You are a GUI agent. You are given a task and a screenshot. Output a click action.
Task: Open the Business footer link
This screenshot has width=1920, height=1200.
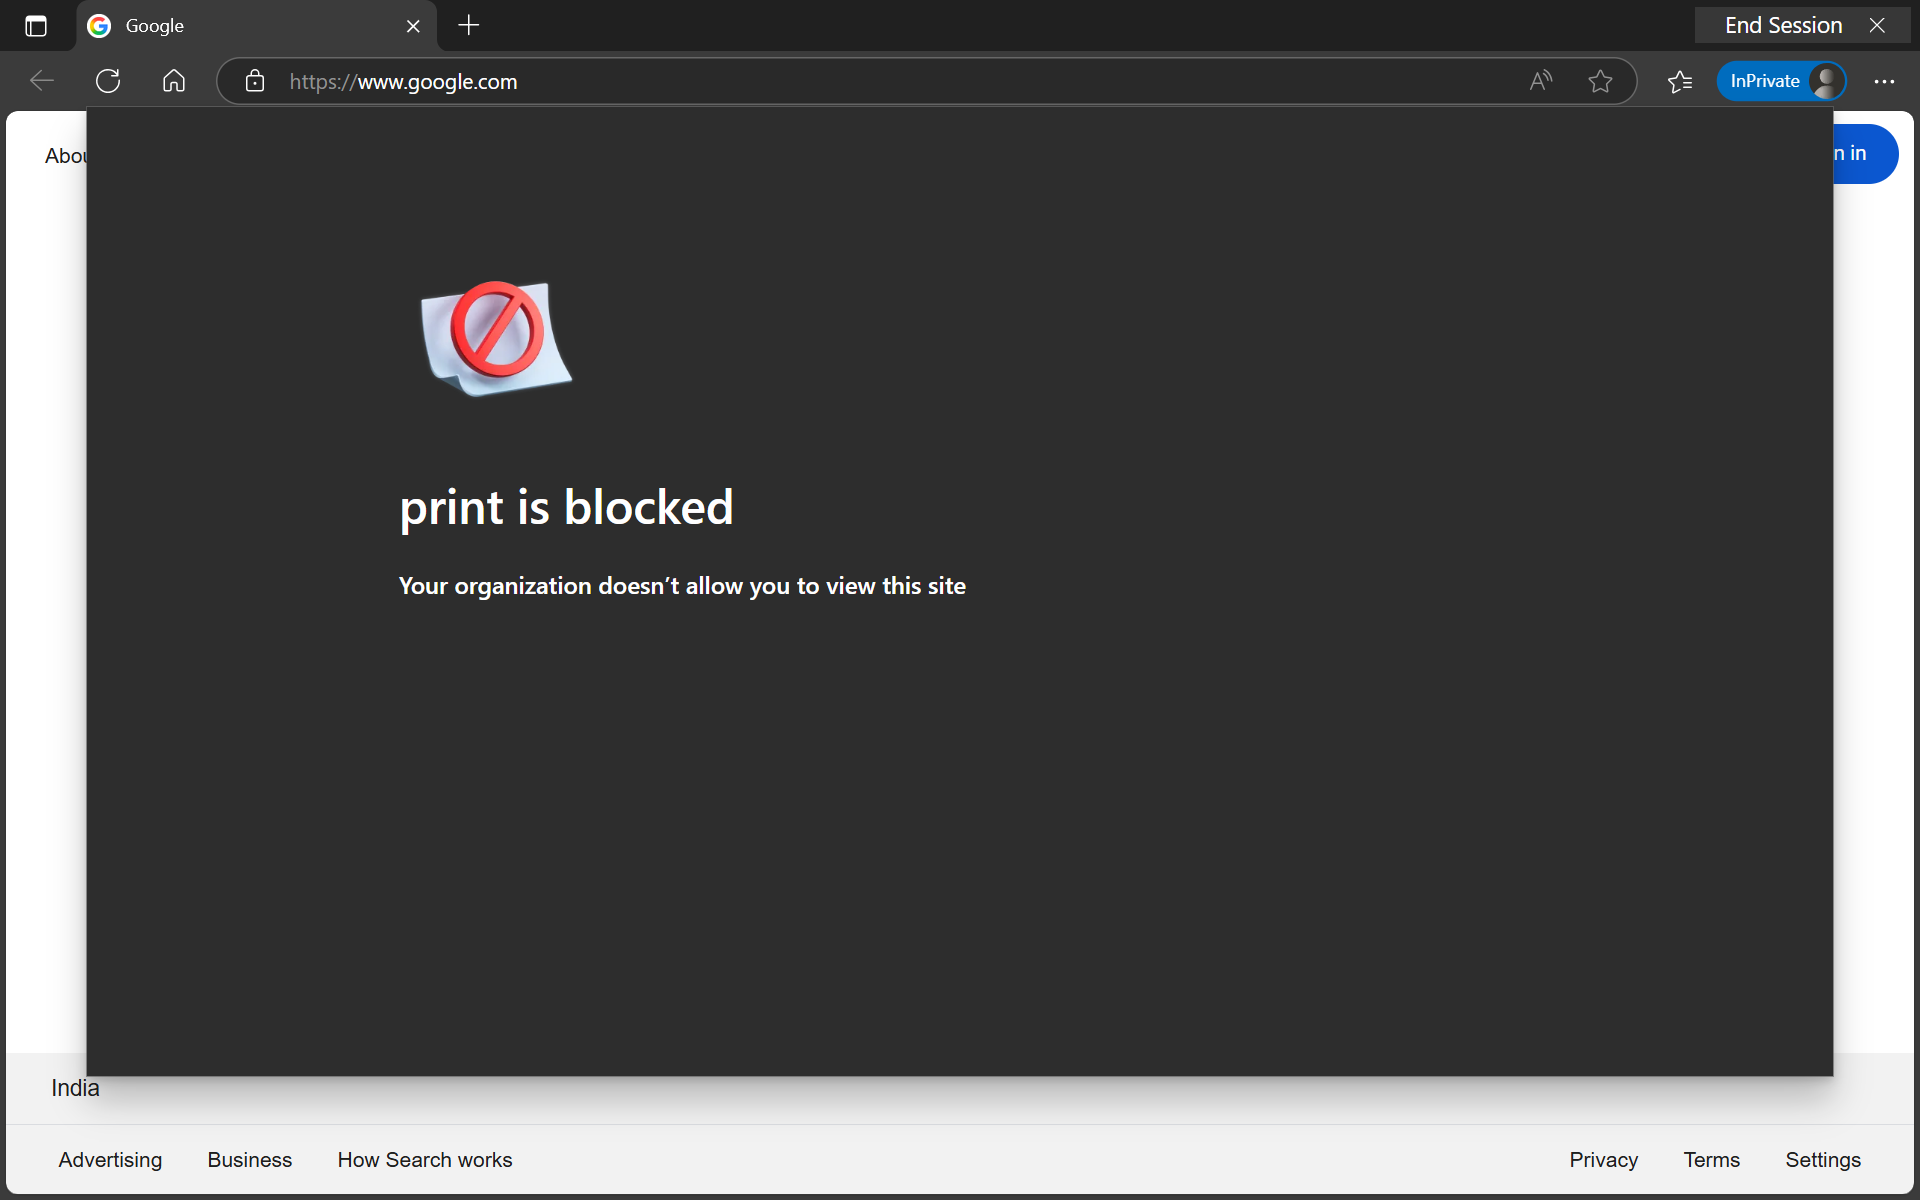(x=250, y=1160)
